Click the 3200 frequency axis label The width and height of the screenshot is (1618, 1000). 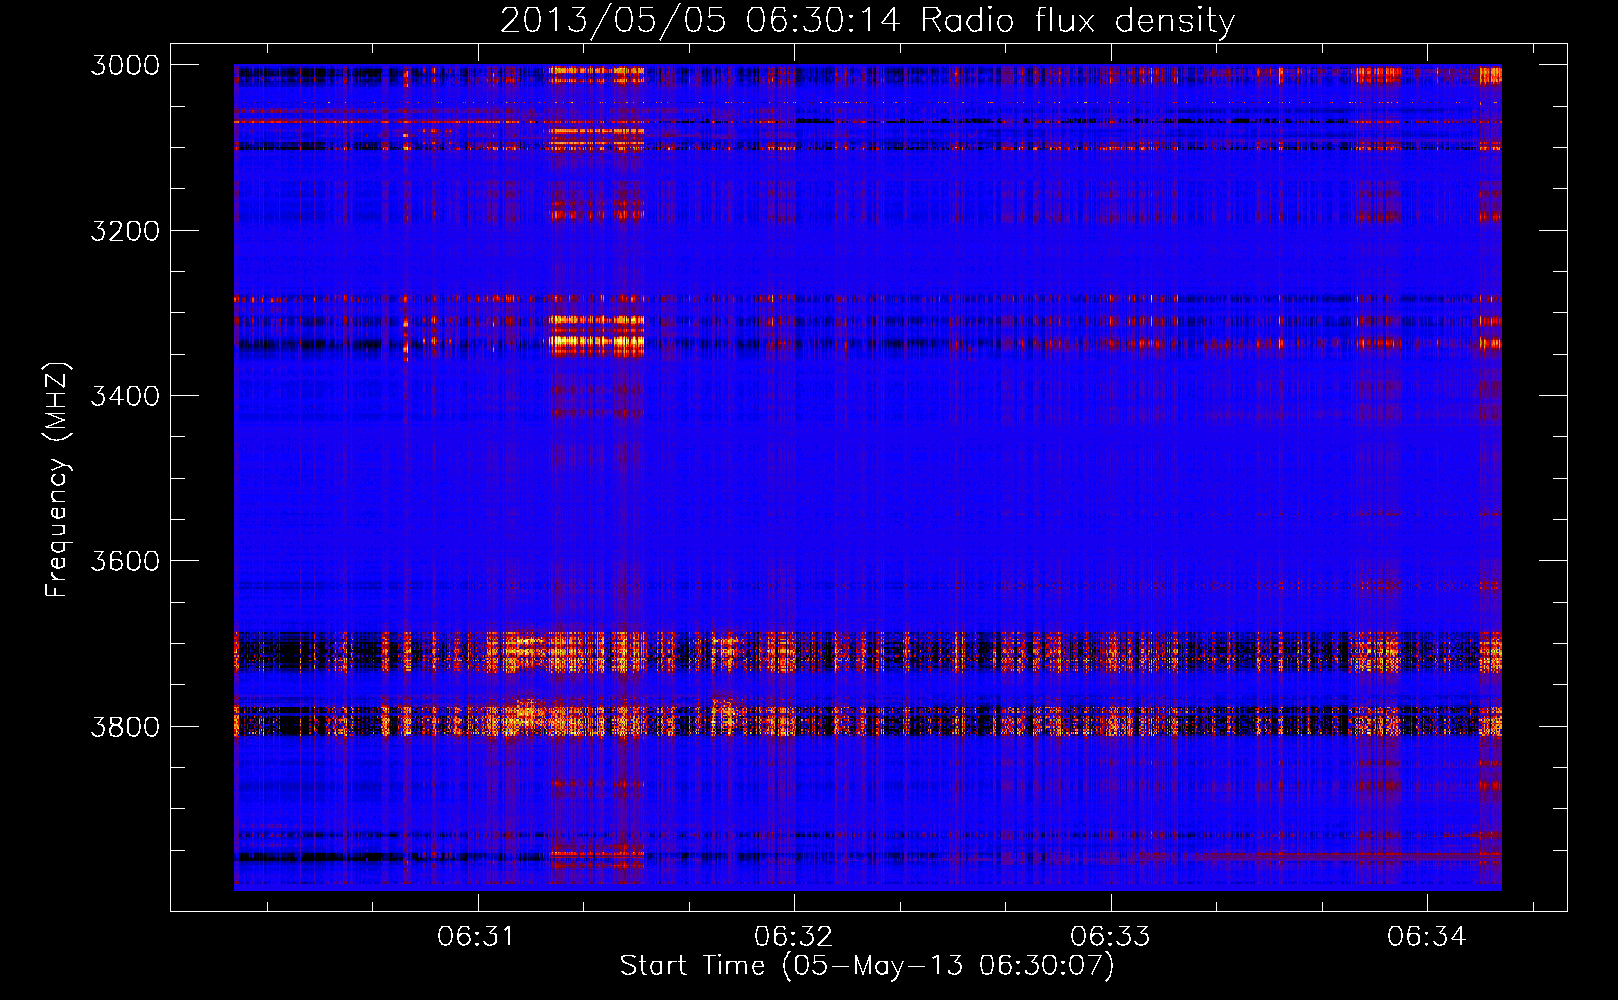(125, 231)
